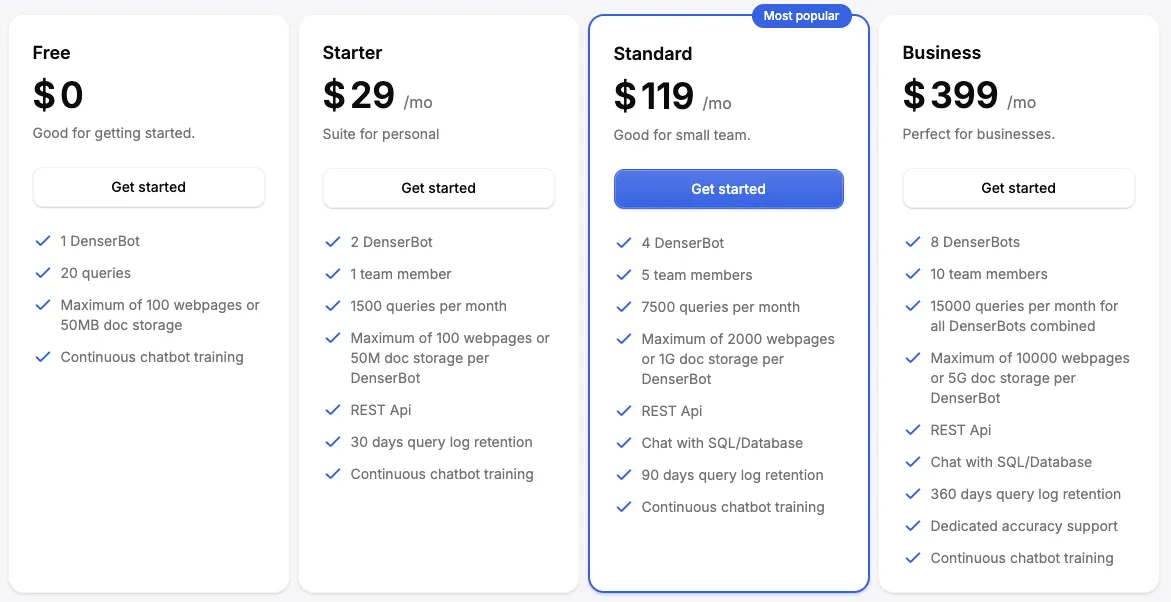Select the checkmark beside REST Api in Starter
1171x602 pixels.
333,409
